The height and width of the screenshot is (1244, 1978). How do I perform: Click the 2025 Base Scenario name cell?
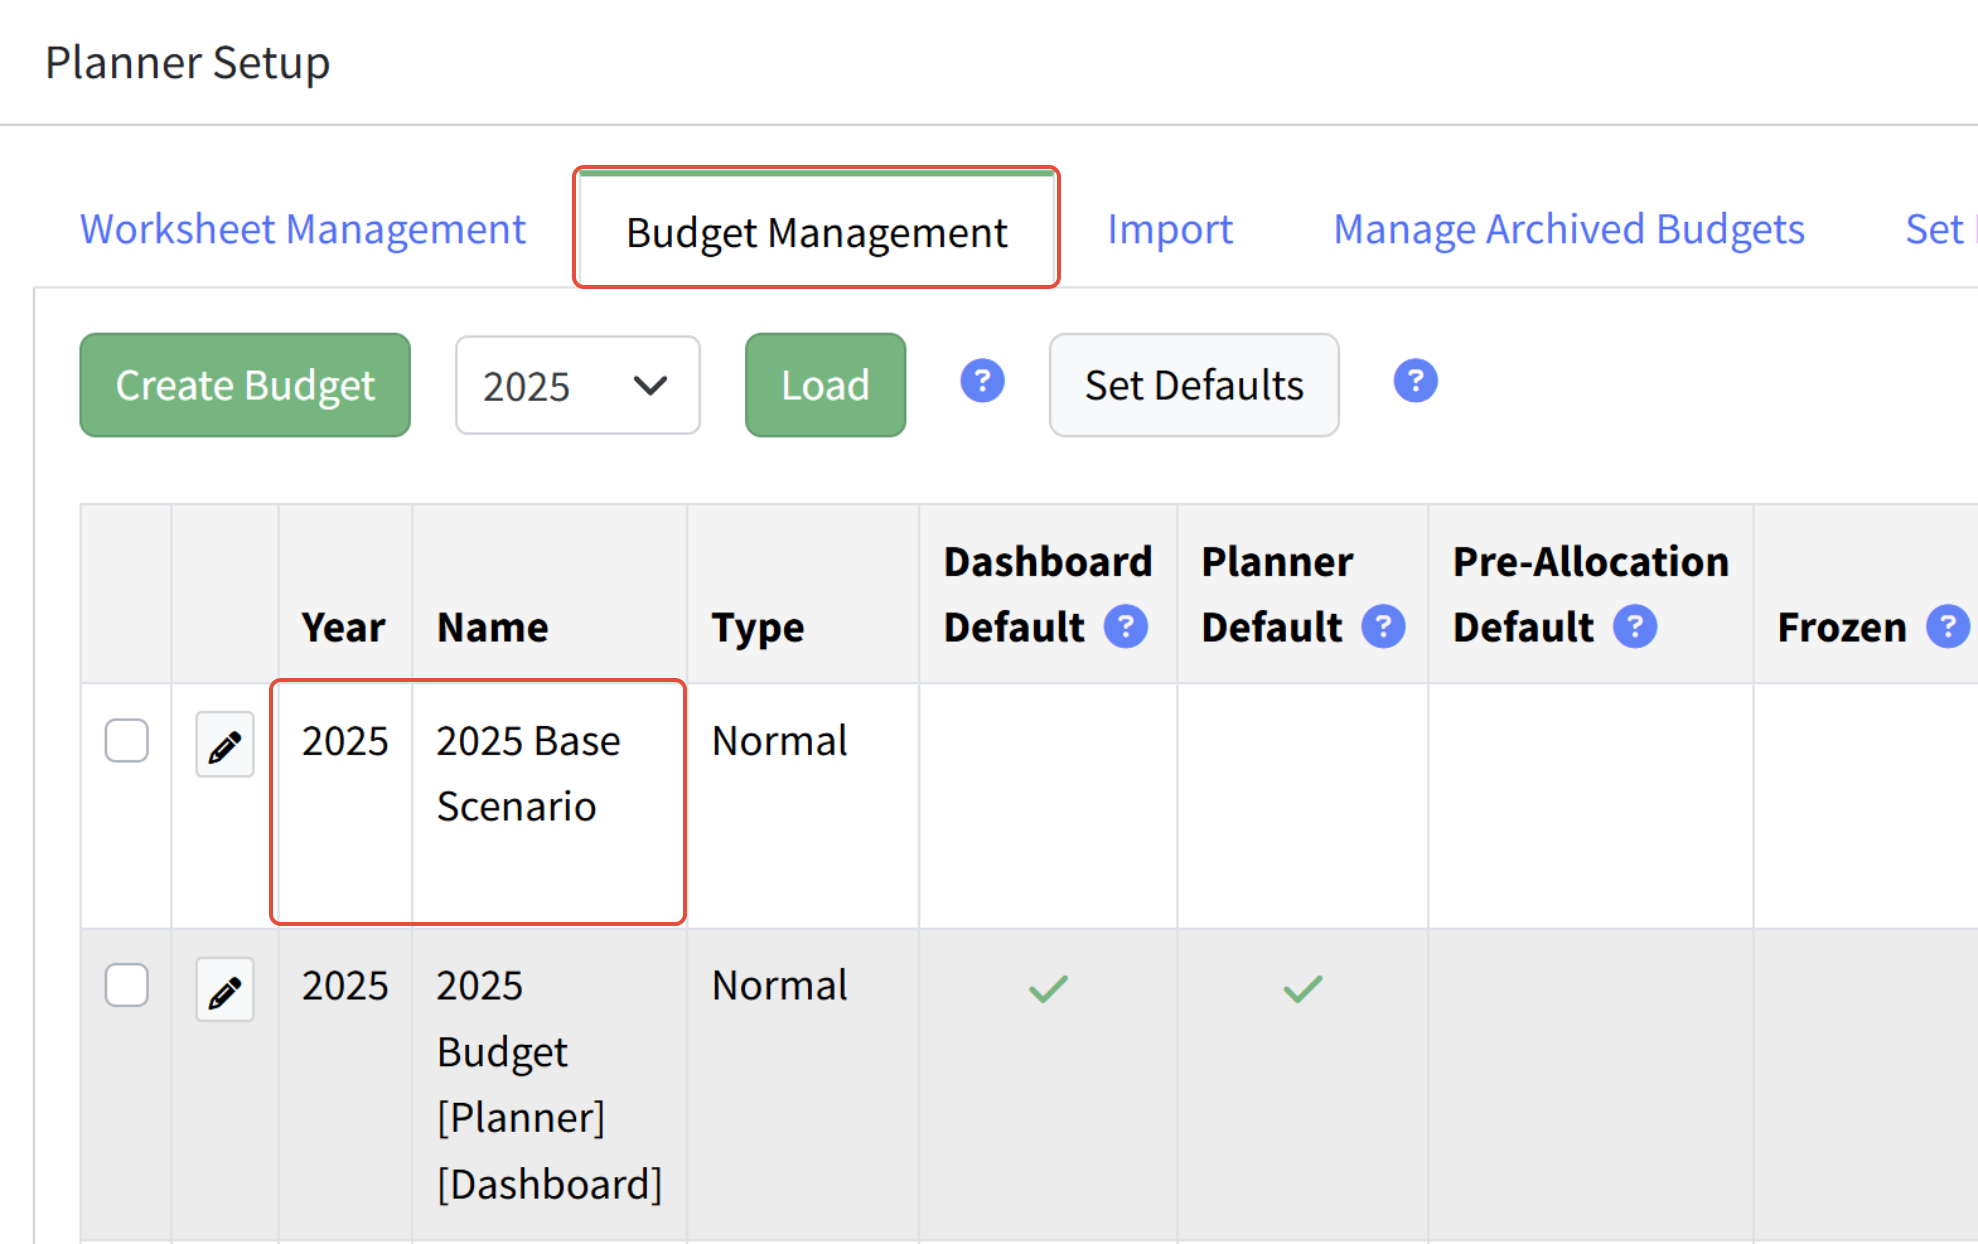[528, 773]
